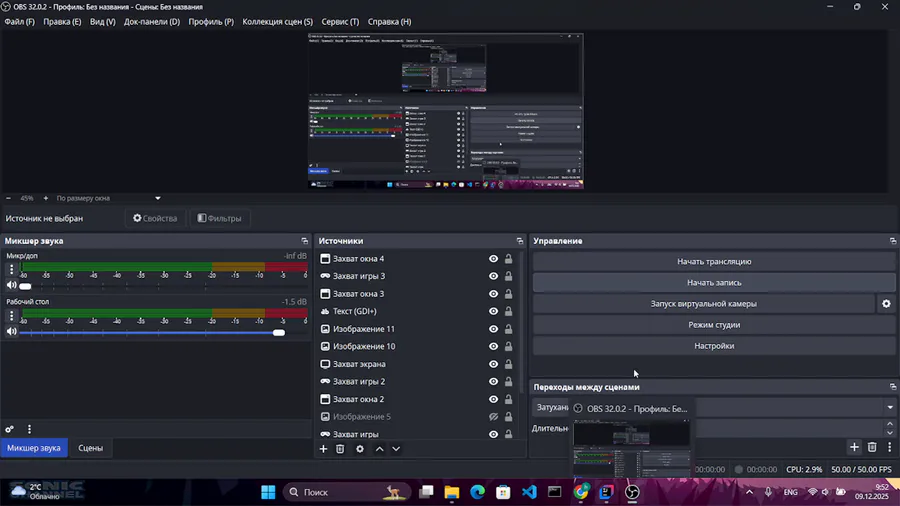The image size is (900, 506).
Task: Click Начать трансляцию button
Action: coord(714,262)
